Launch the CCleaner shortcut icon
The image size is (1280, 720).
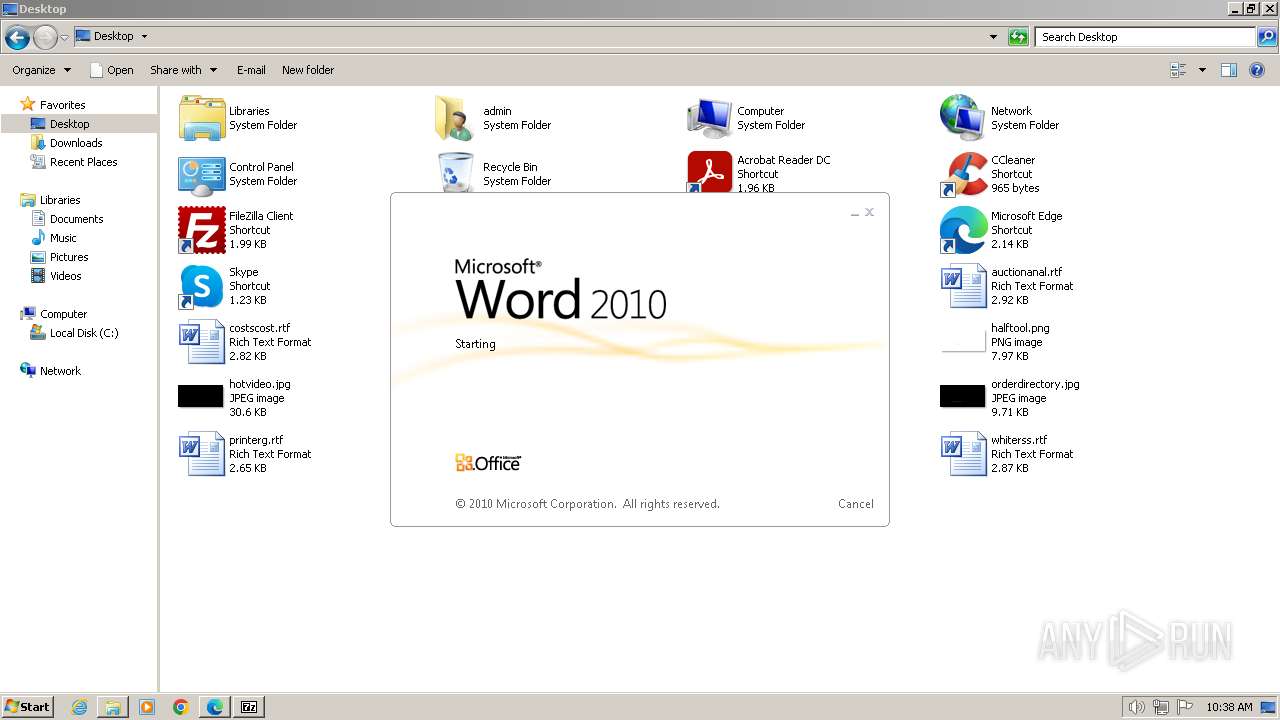[964, 174]
